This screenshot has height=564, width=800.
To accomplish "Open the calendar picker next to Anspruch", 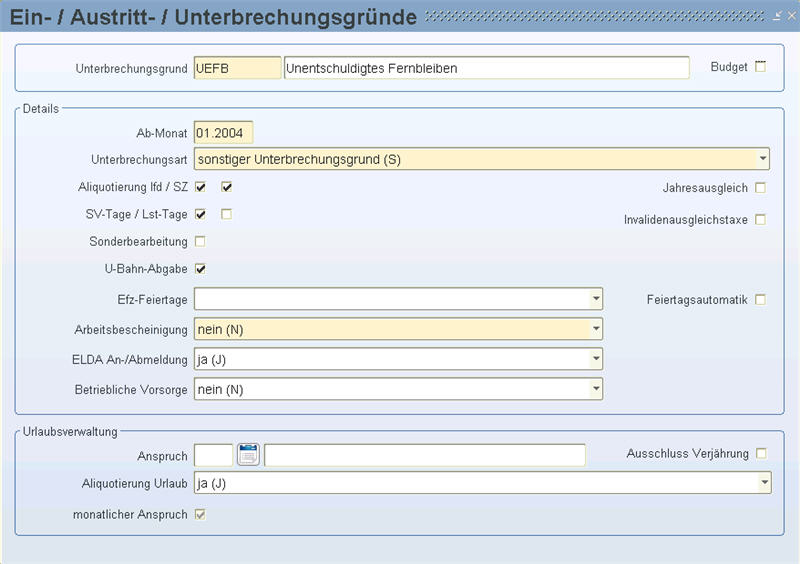I will point(248,455).
